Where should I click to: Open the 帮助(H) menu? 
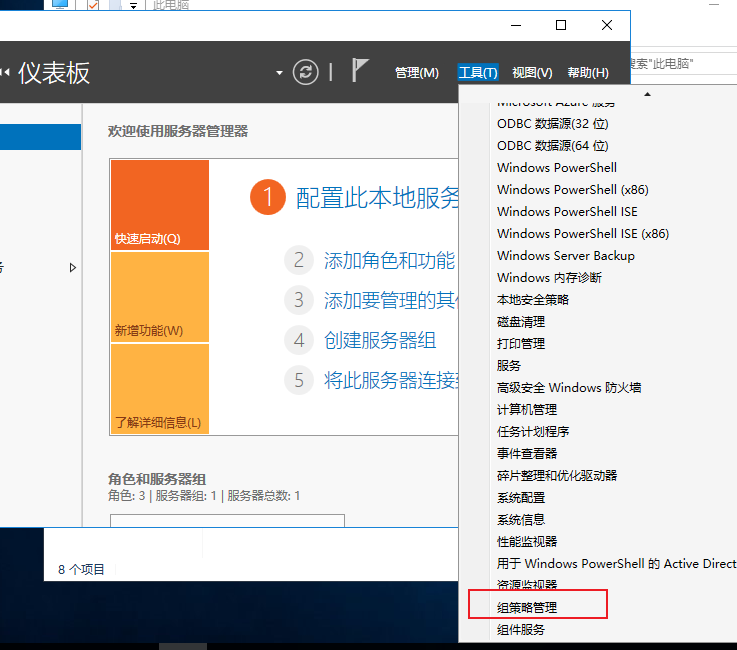tap(588, 73)
